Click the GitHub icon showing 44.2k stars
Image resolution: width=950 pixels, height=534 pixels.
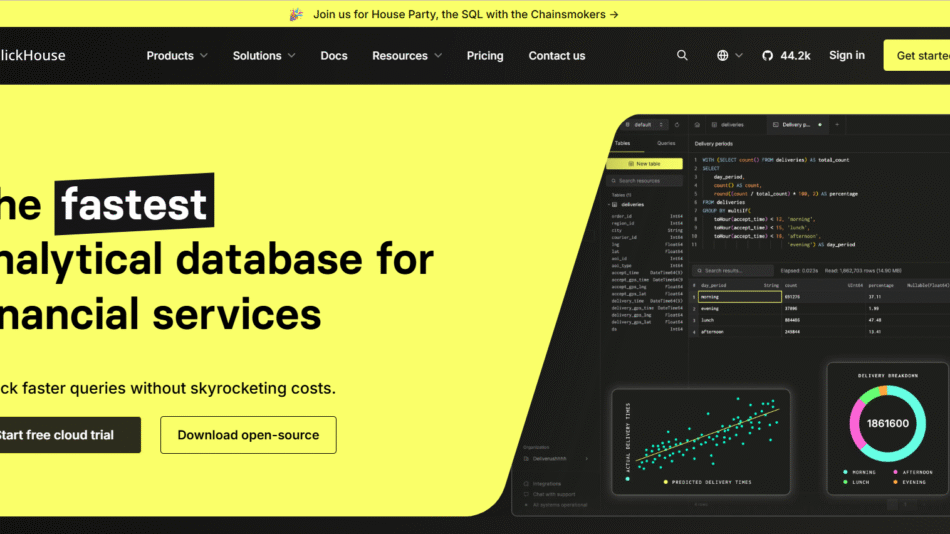pos(785,56)
